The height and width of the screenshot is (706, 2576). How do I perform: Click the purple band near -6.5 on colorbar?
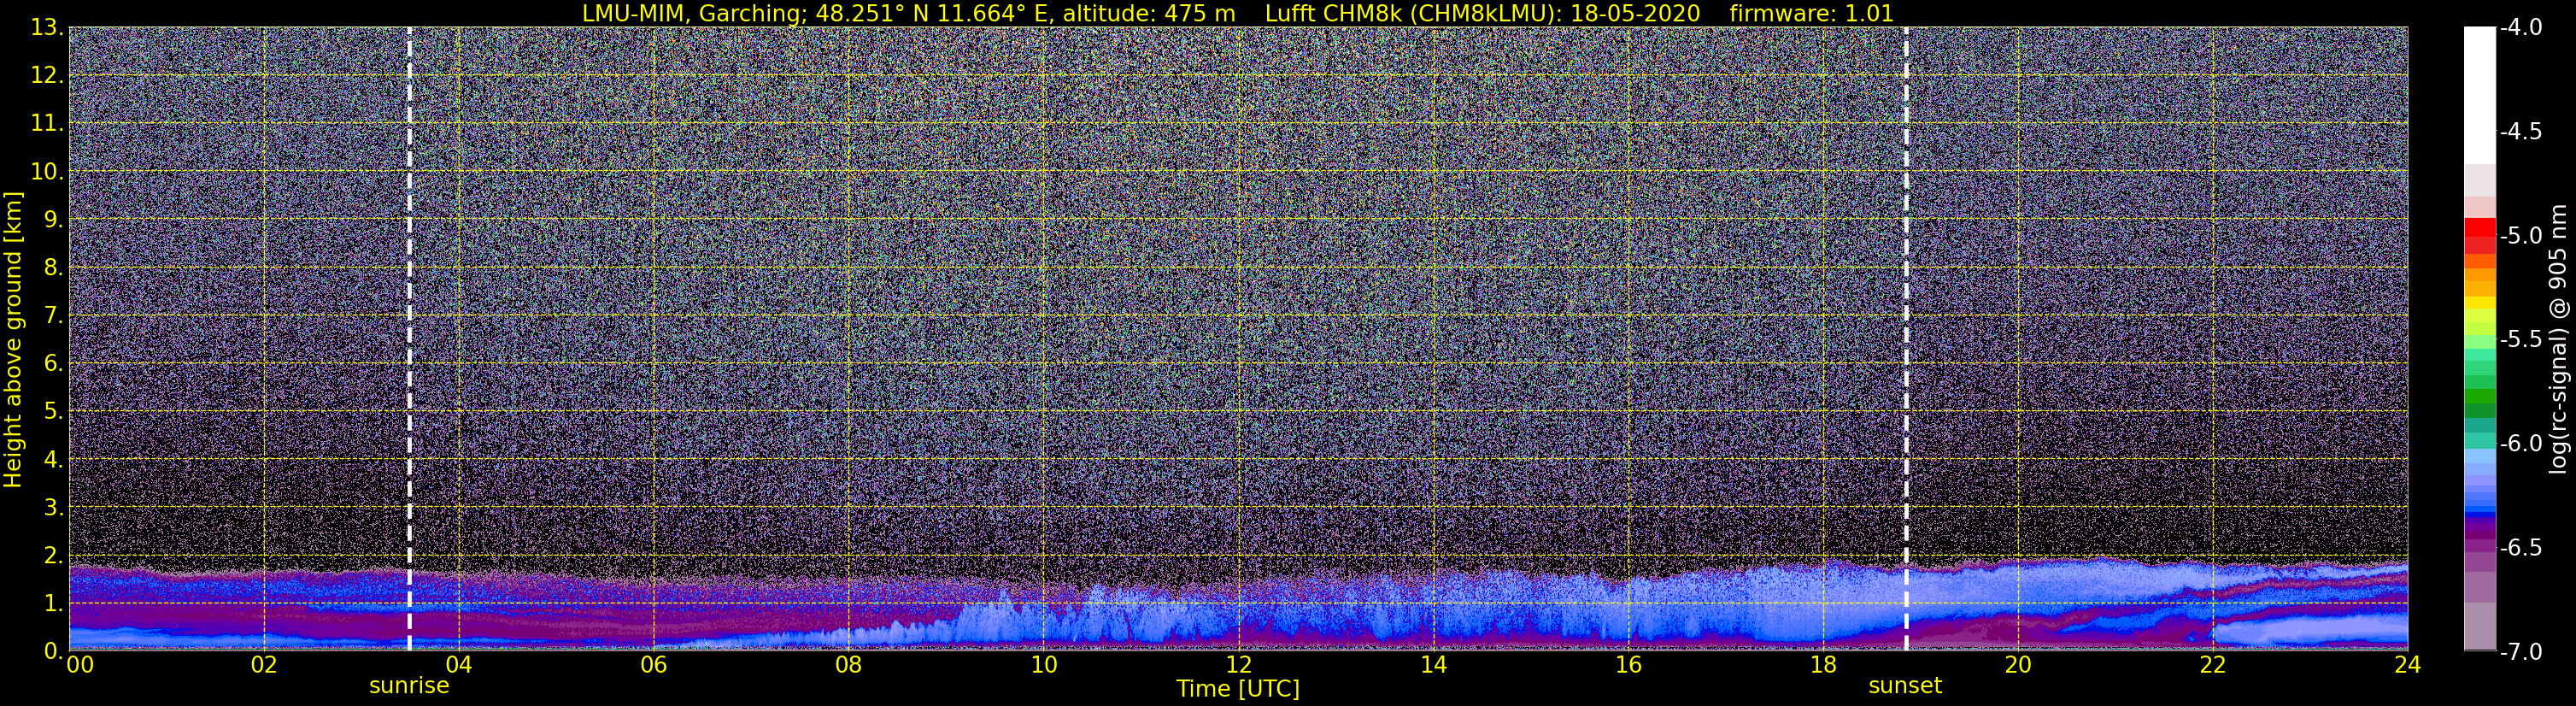[2479, 547]
